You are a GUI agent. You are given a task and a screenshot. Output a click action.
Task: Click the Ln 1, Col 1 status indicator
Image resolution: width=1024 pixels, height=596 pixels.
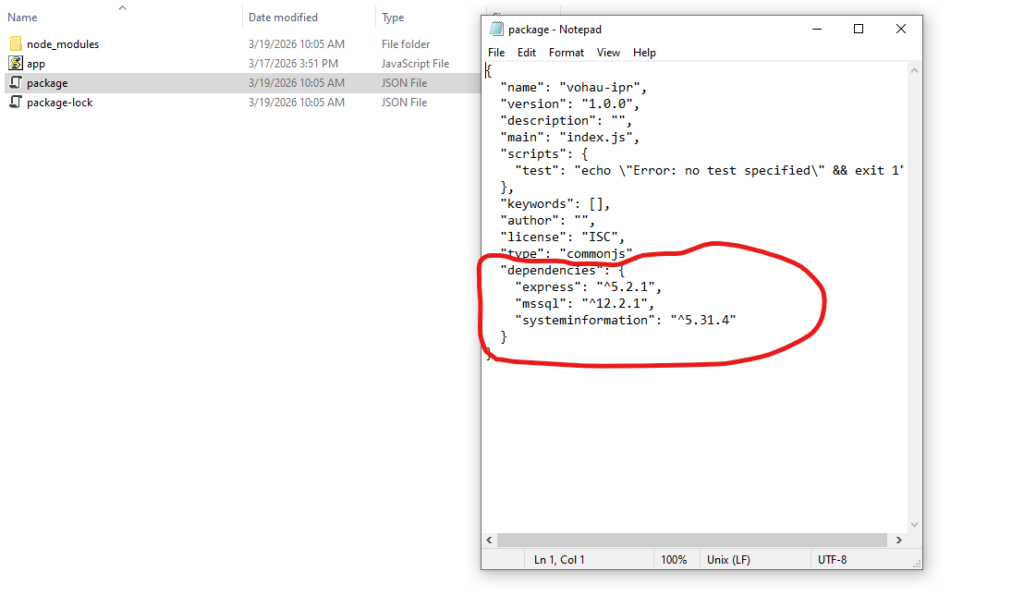pyautogui.click(x=557, y=559)
